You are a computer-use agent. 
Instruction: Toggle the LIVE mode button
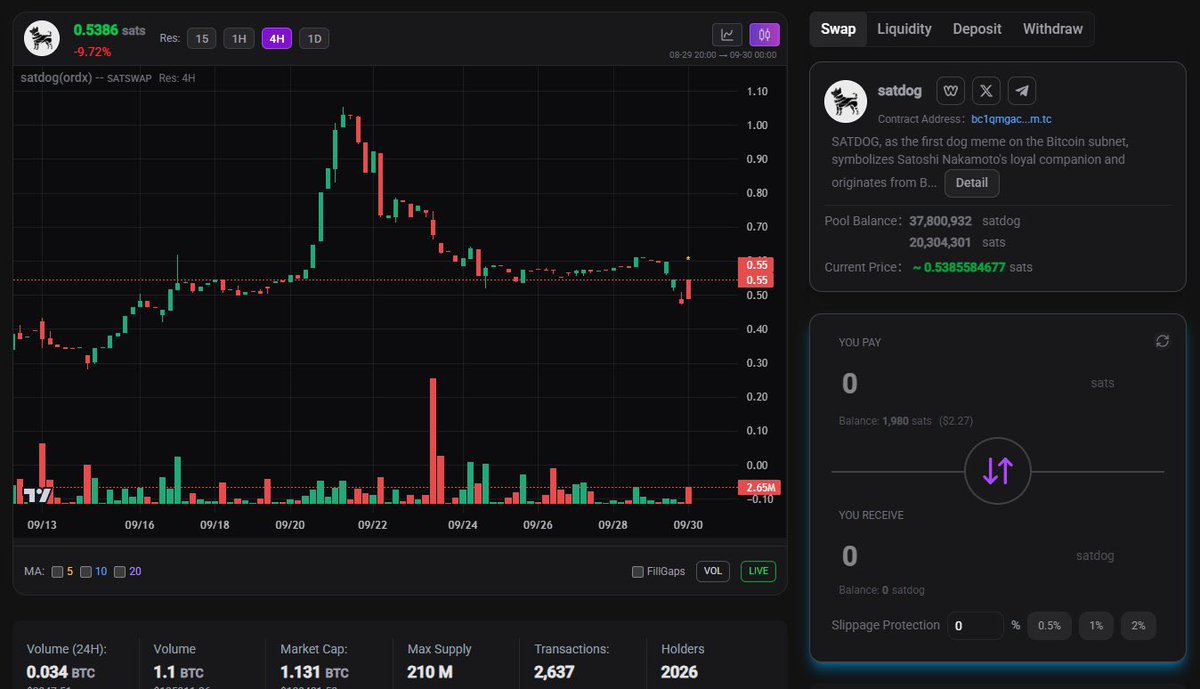pyautogui.click(x=758, y=571)
